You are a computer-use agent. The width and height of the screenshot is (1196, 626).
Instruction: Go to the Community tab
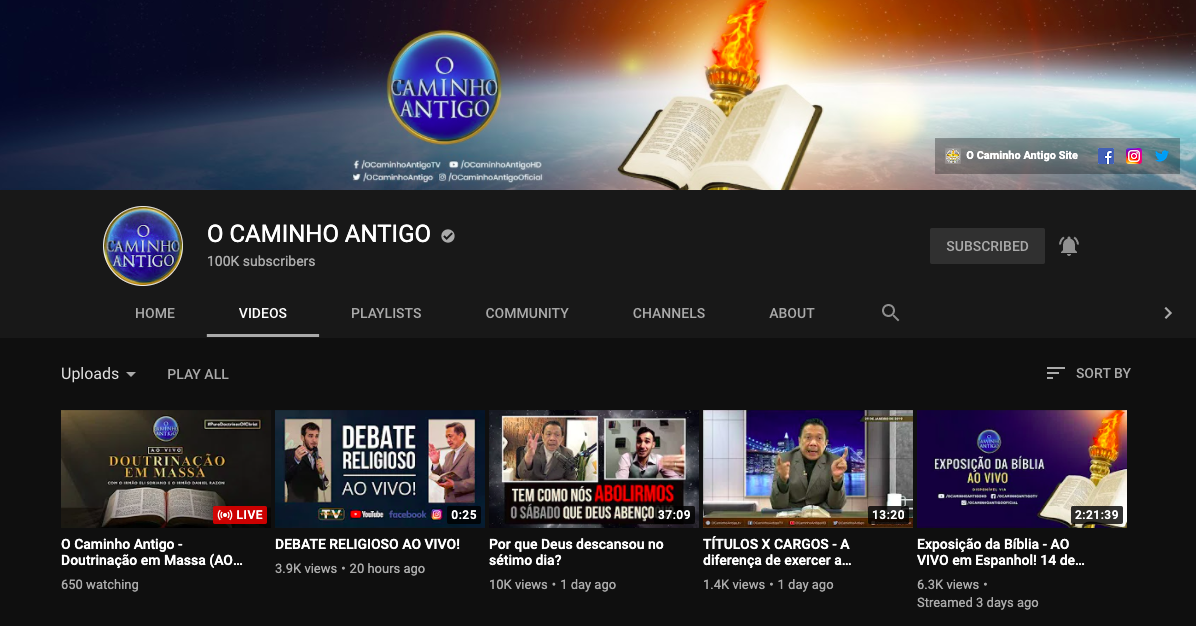coord(527,313)
